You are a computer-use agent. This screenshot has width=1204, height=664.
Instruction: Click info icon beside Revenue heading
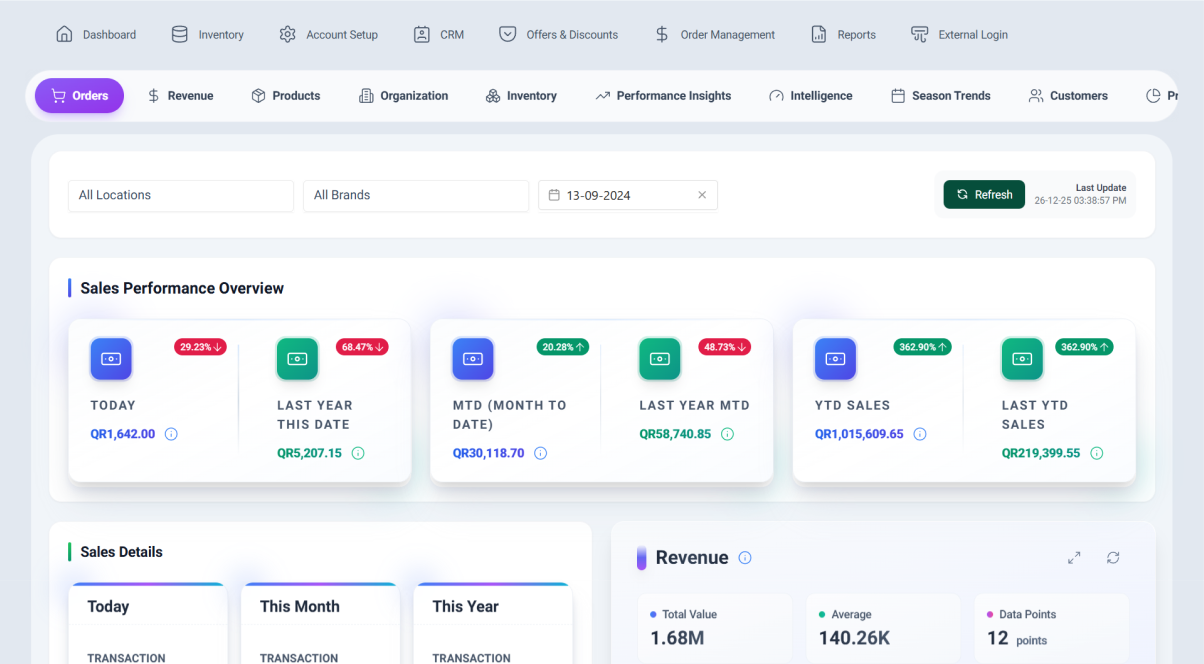coord(745,558)
